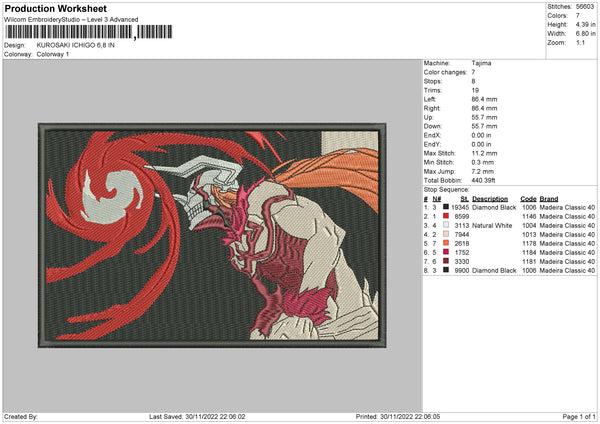Select the light pink swatch beside 7944
600x424 pixels.
click(446, 234)
